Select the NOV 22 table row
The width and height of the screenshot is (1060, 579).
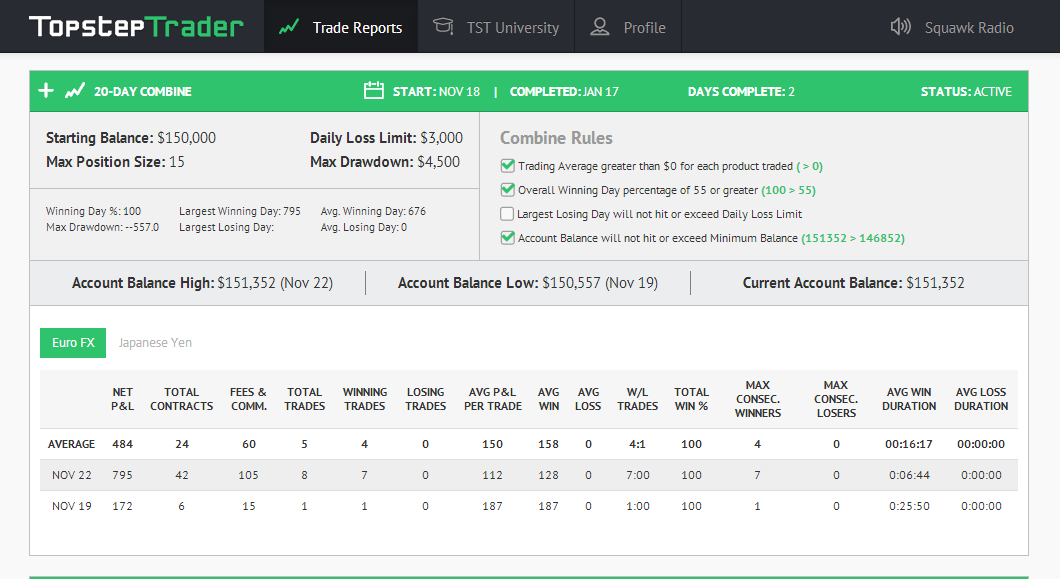tap(529, 475)
